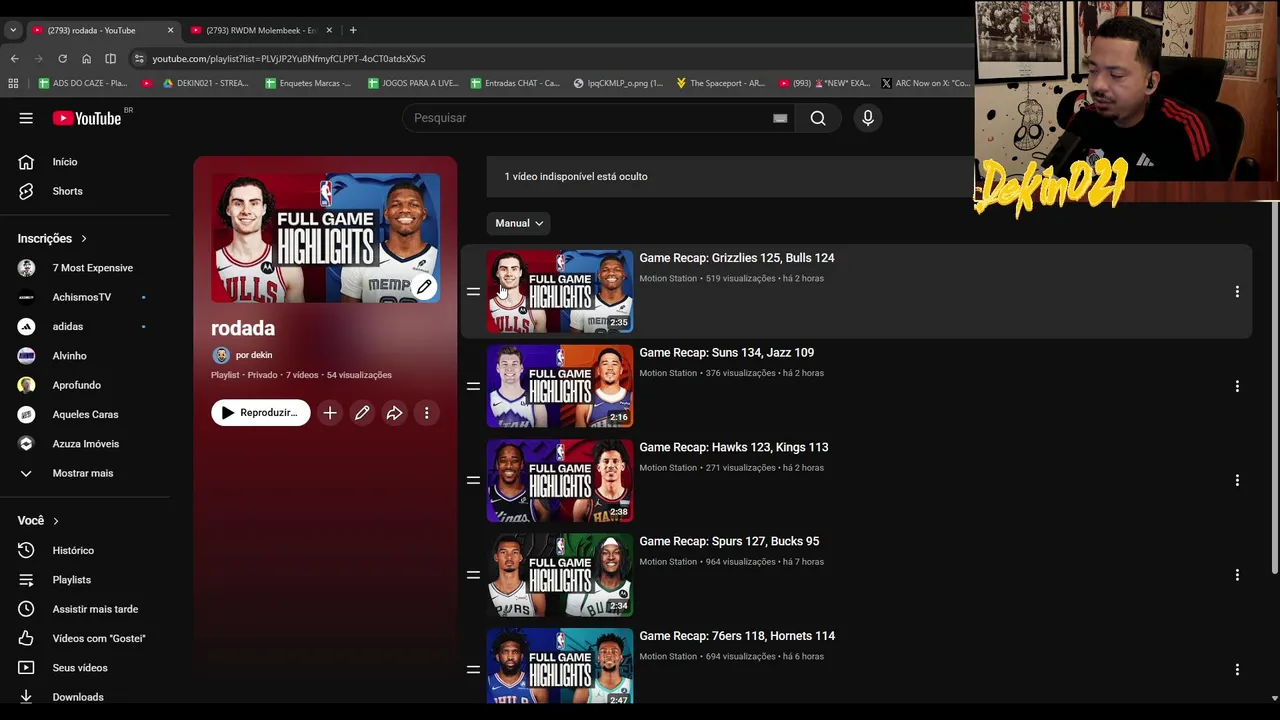Open Motion Station channel under Suns video
Viewport: 1280px width, 720px height.
tap(668, 373)
